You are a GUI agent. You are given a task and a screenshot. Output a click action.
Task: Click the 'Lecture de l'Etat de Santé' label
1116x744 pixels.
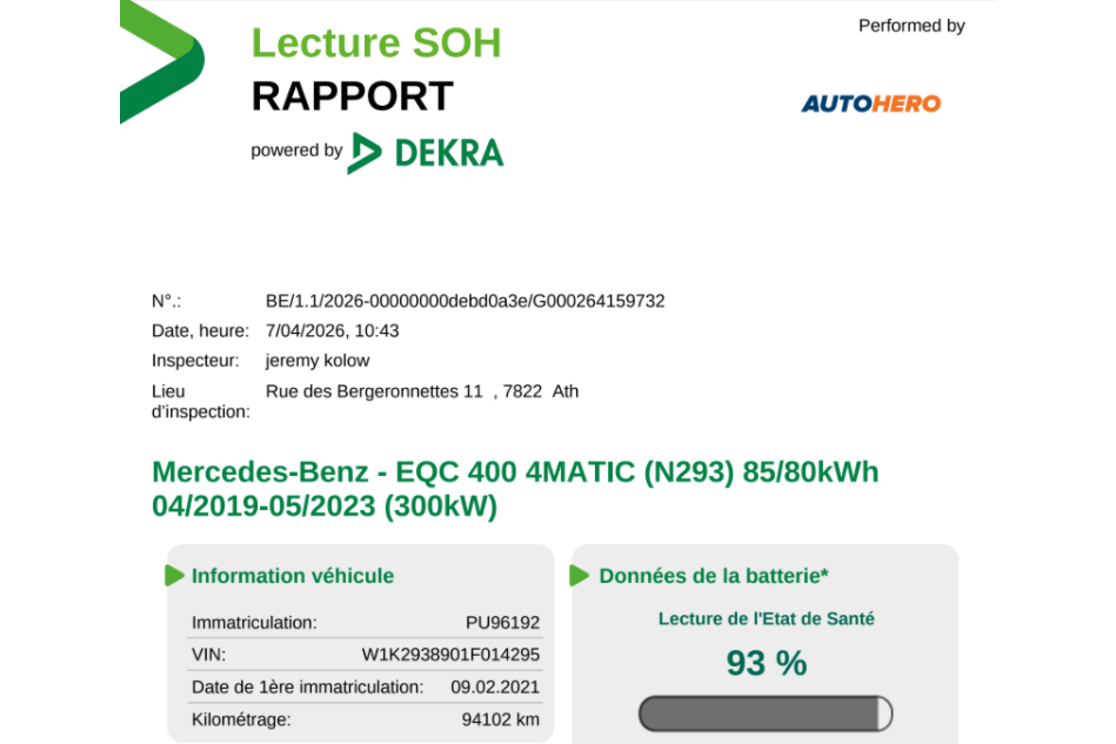click(766, 619)
